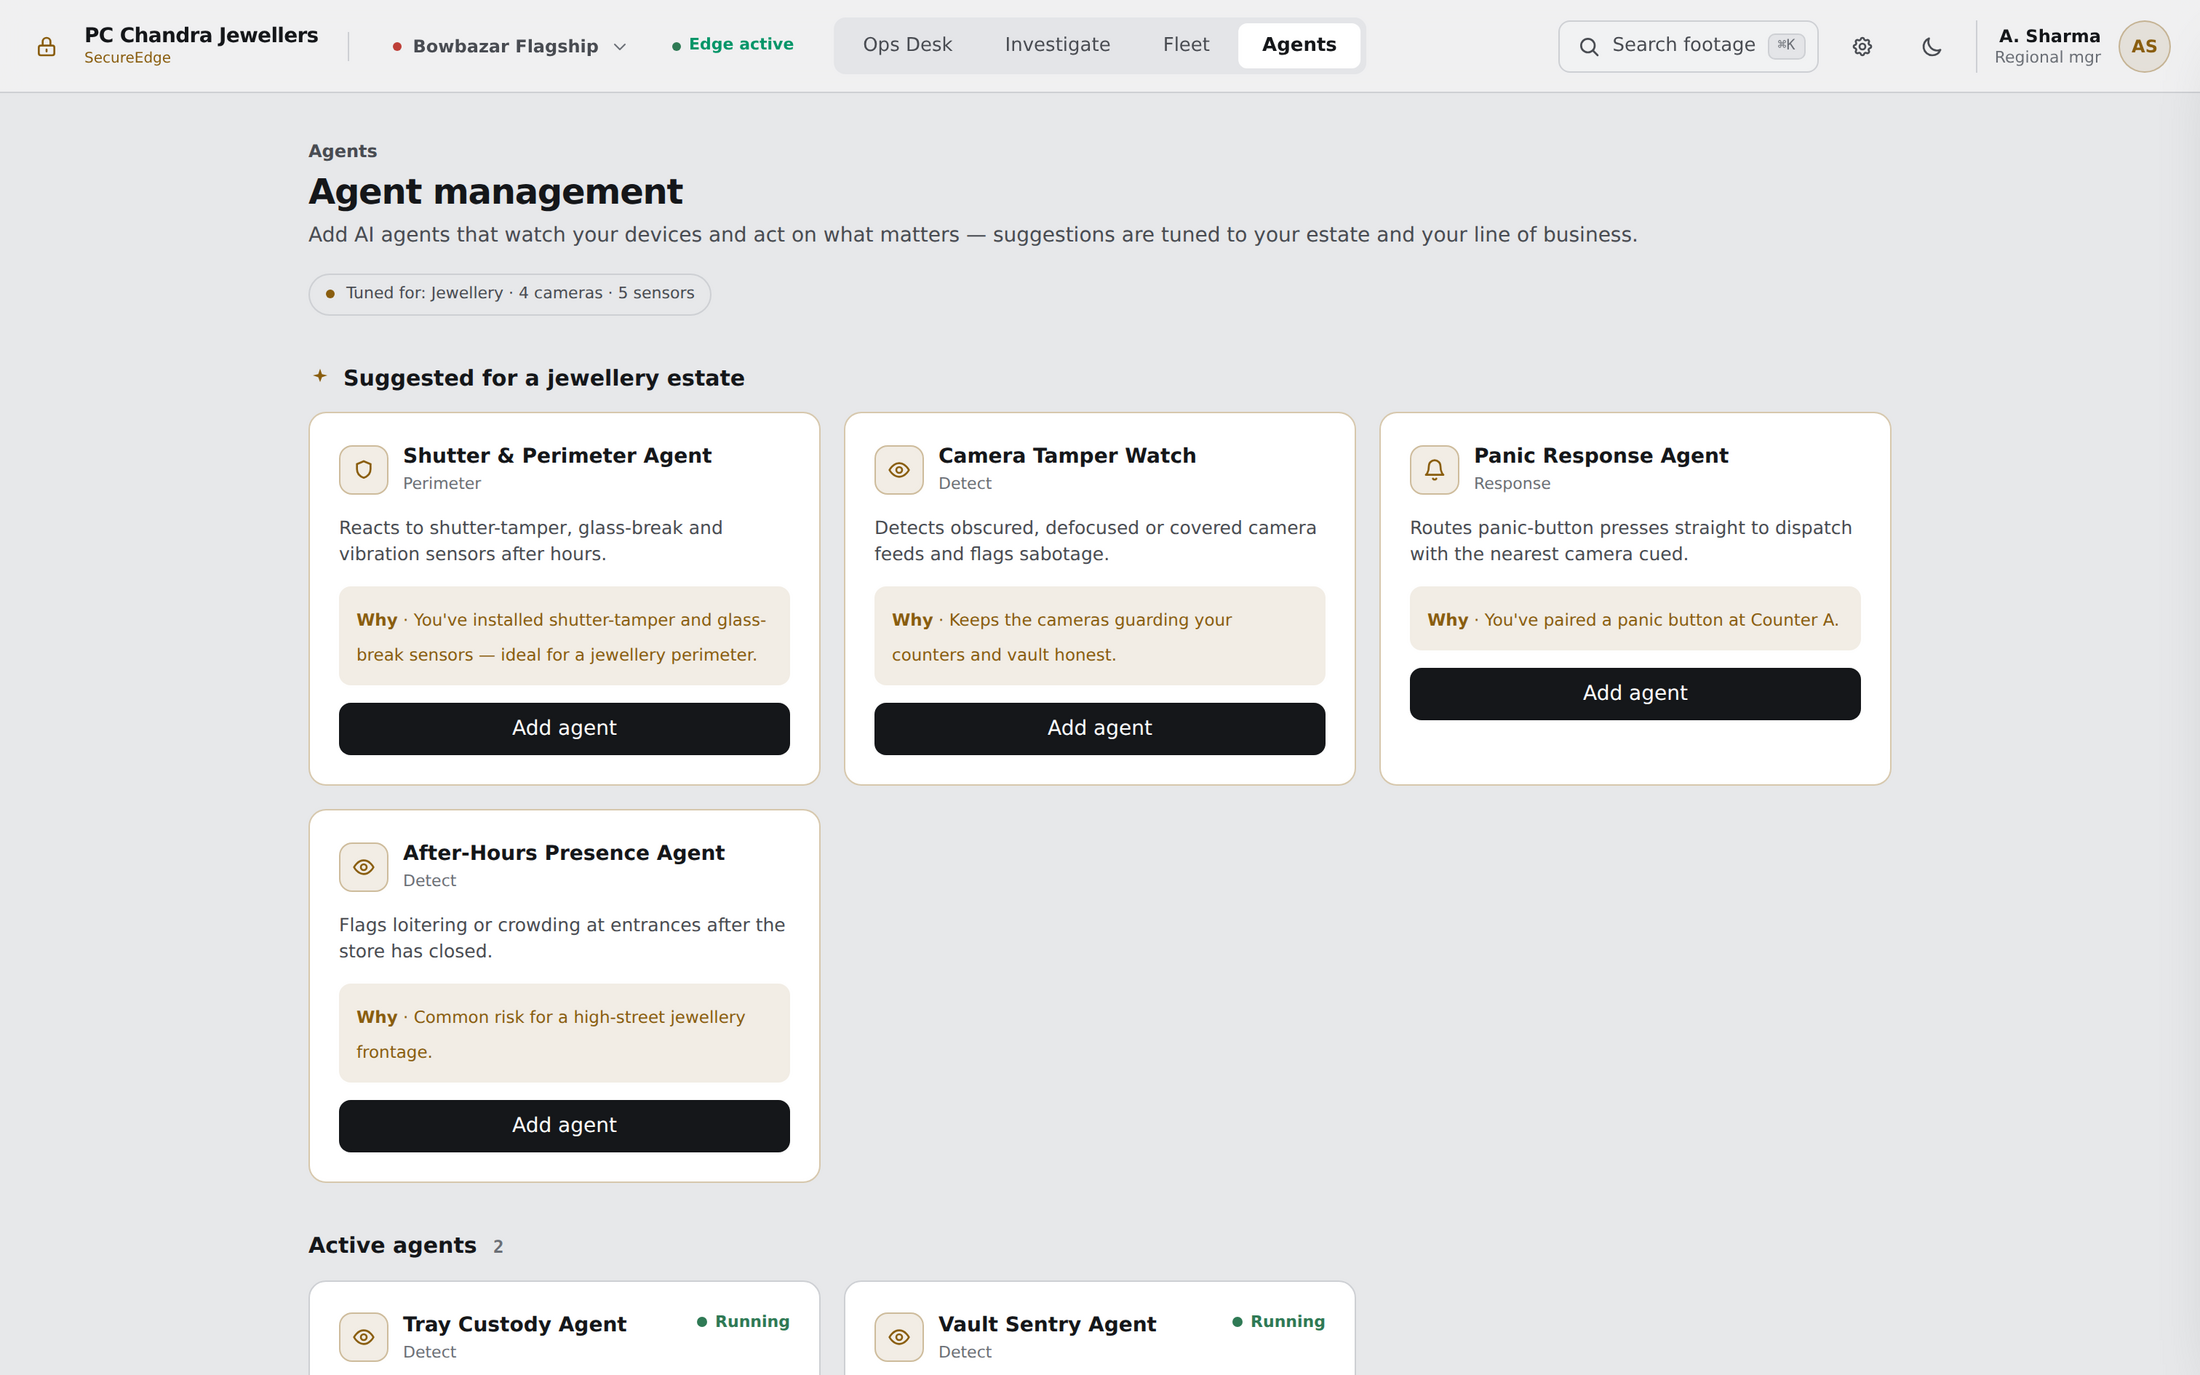
Task: Click the Tuned for Jewellery chip
Action: 509,294
